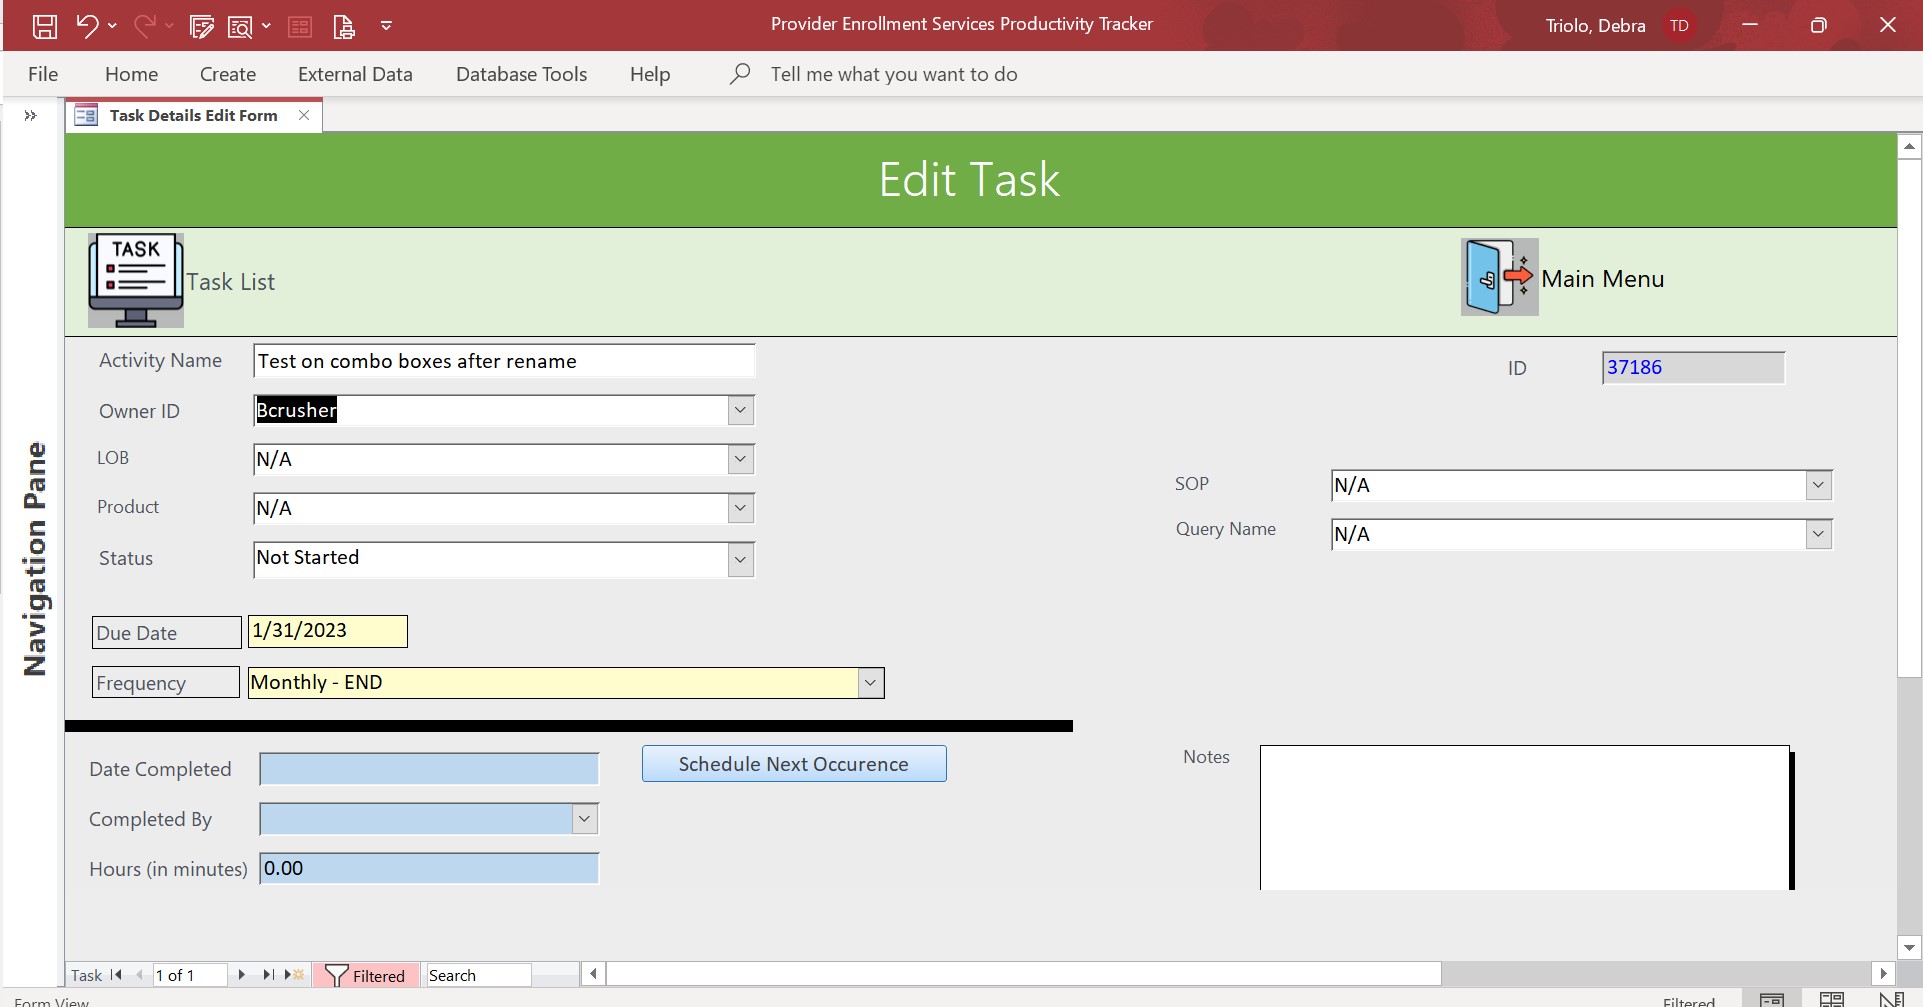Create a new record with the starburst icon
Image resolution: width=1923 pixels, height=1007 pixels.
coord(293,974)
